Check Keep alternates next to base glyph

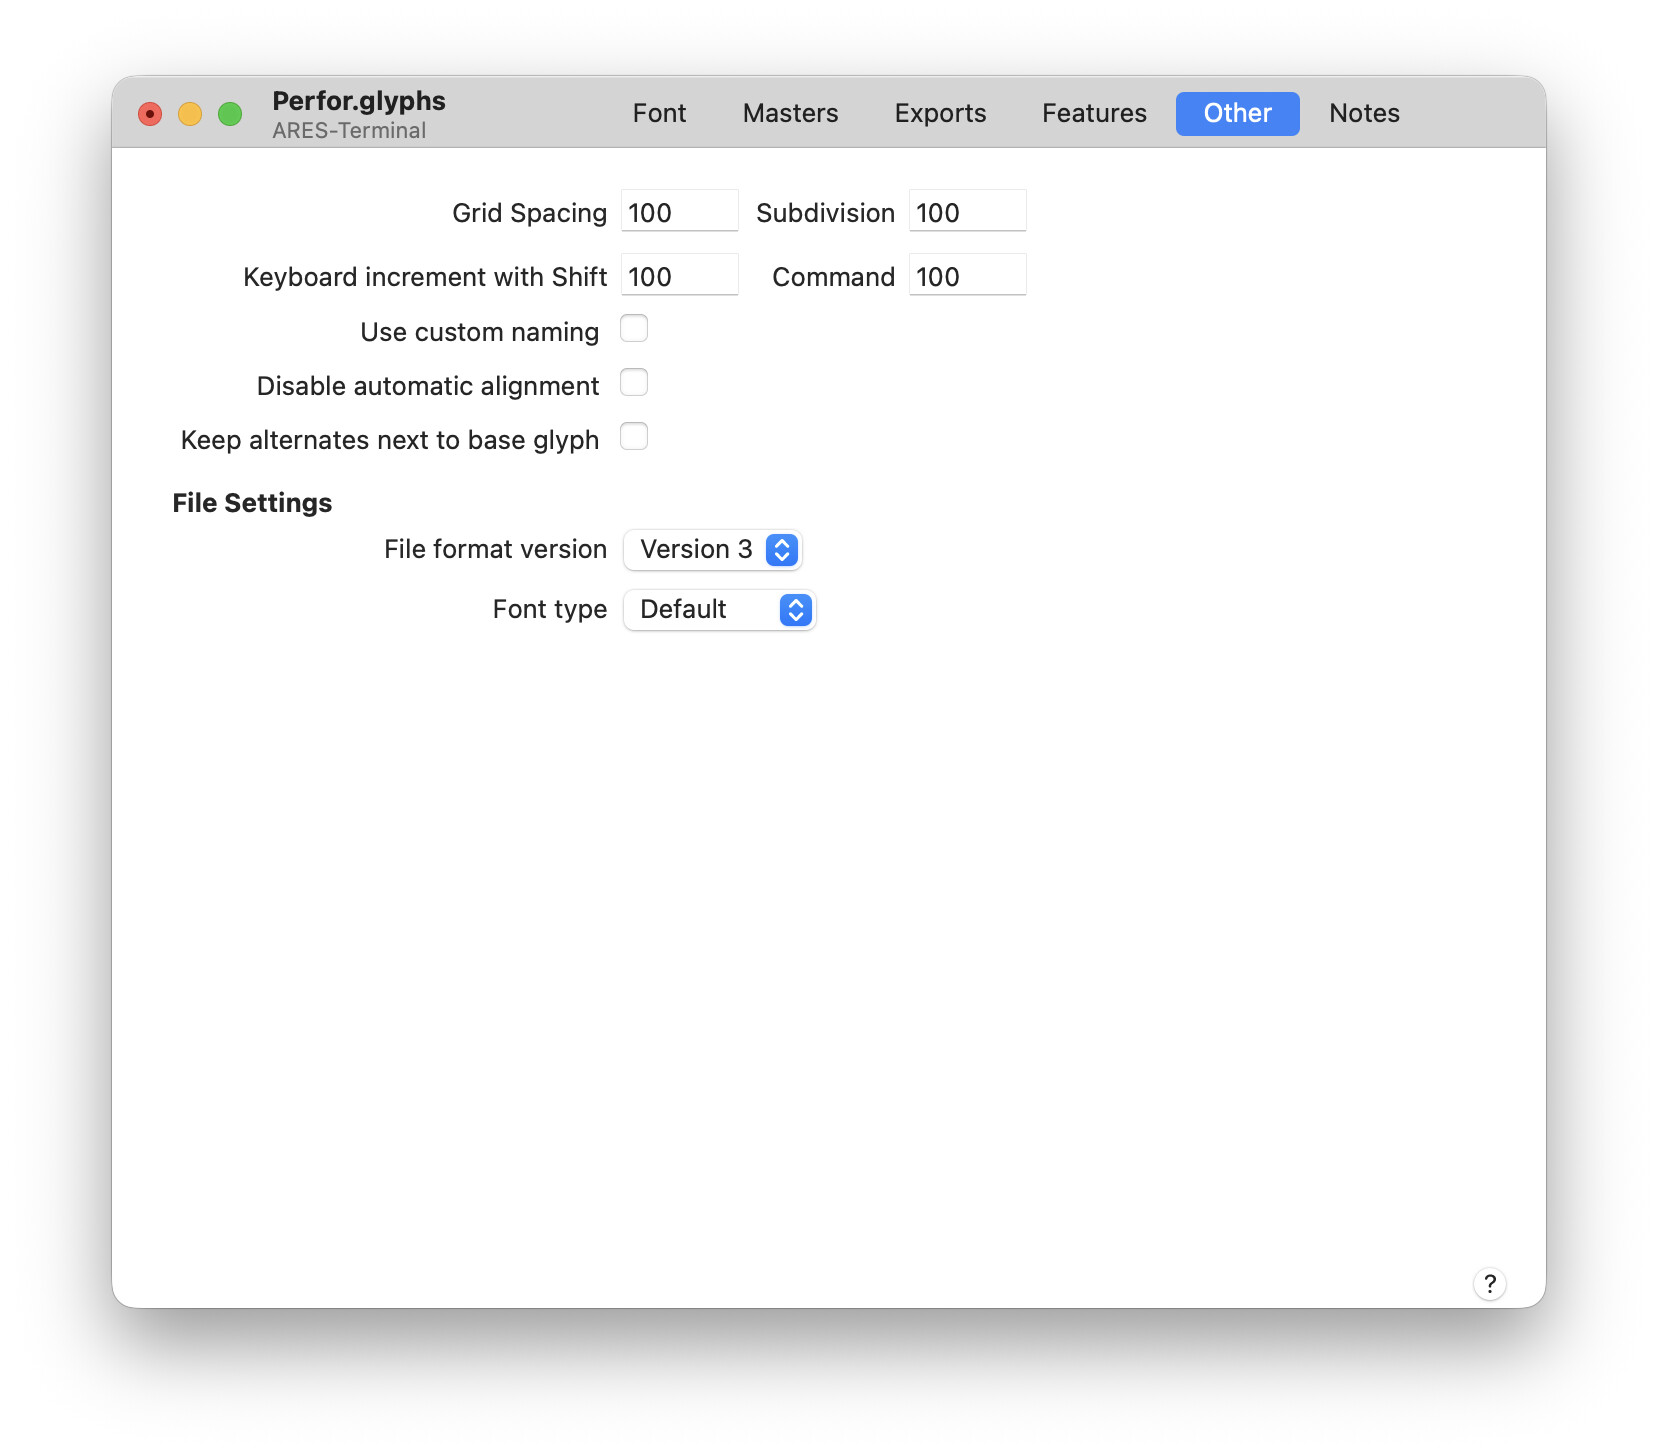coord(634,437)
